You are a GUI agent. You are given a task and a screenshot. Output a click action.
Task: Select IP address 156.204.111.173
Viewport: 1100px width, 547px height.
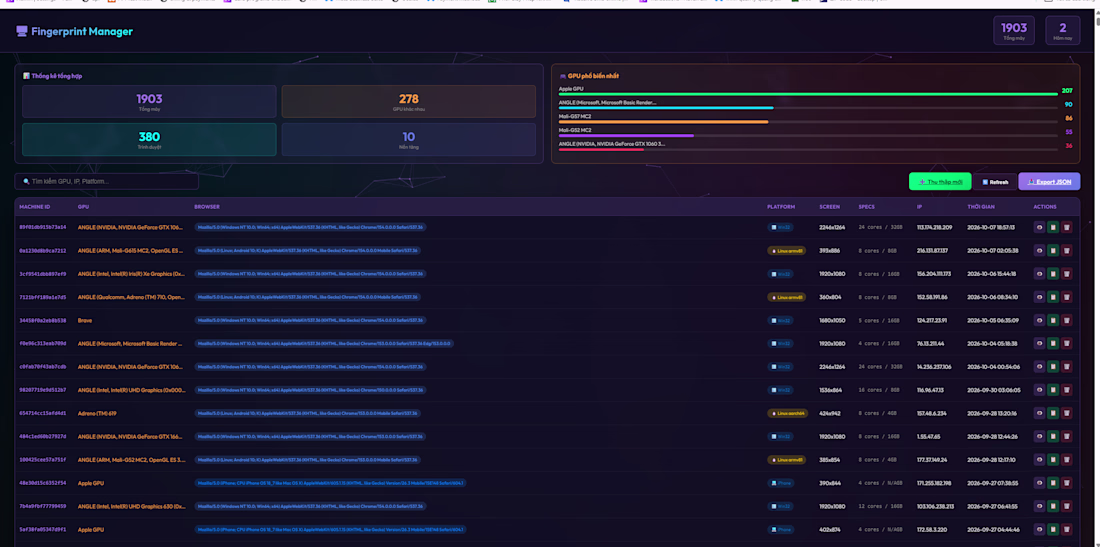934,274
